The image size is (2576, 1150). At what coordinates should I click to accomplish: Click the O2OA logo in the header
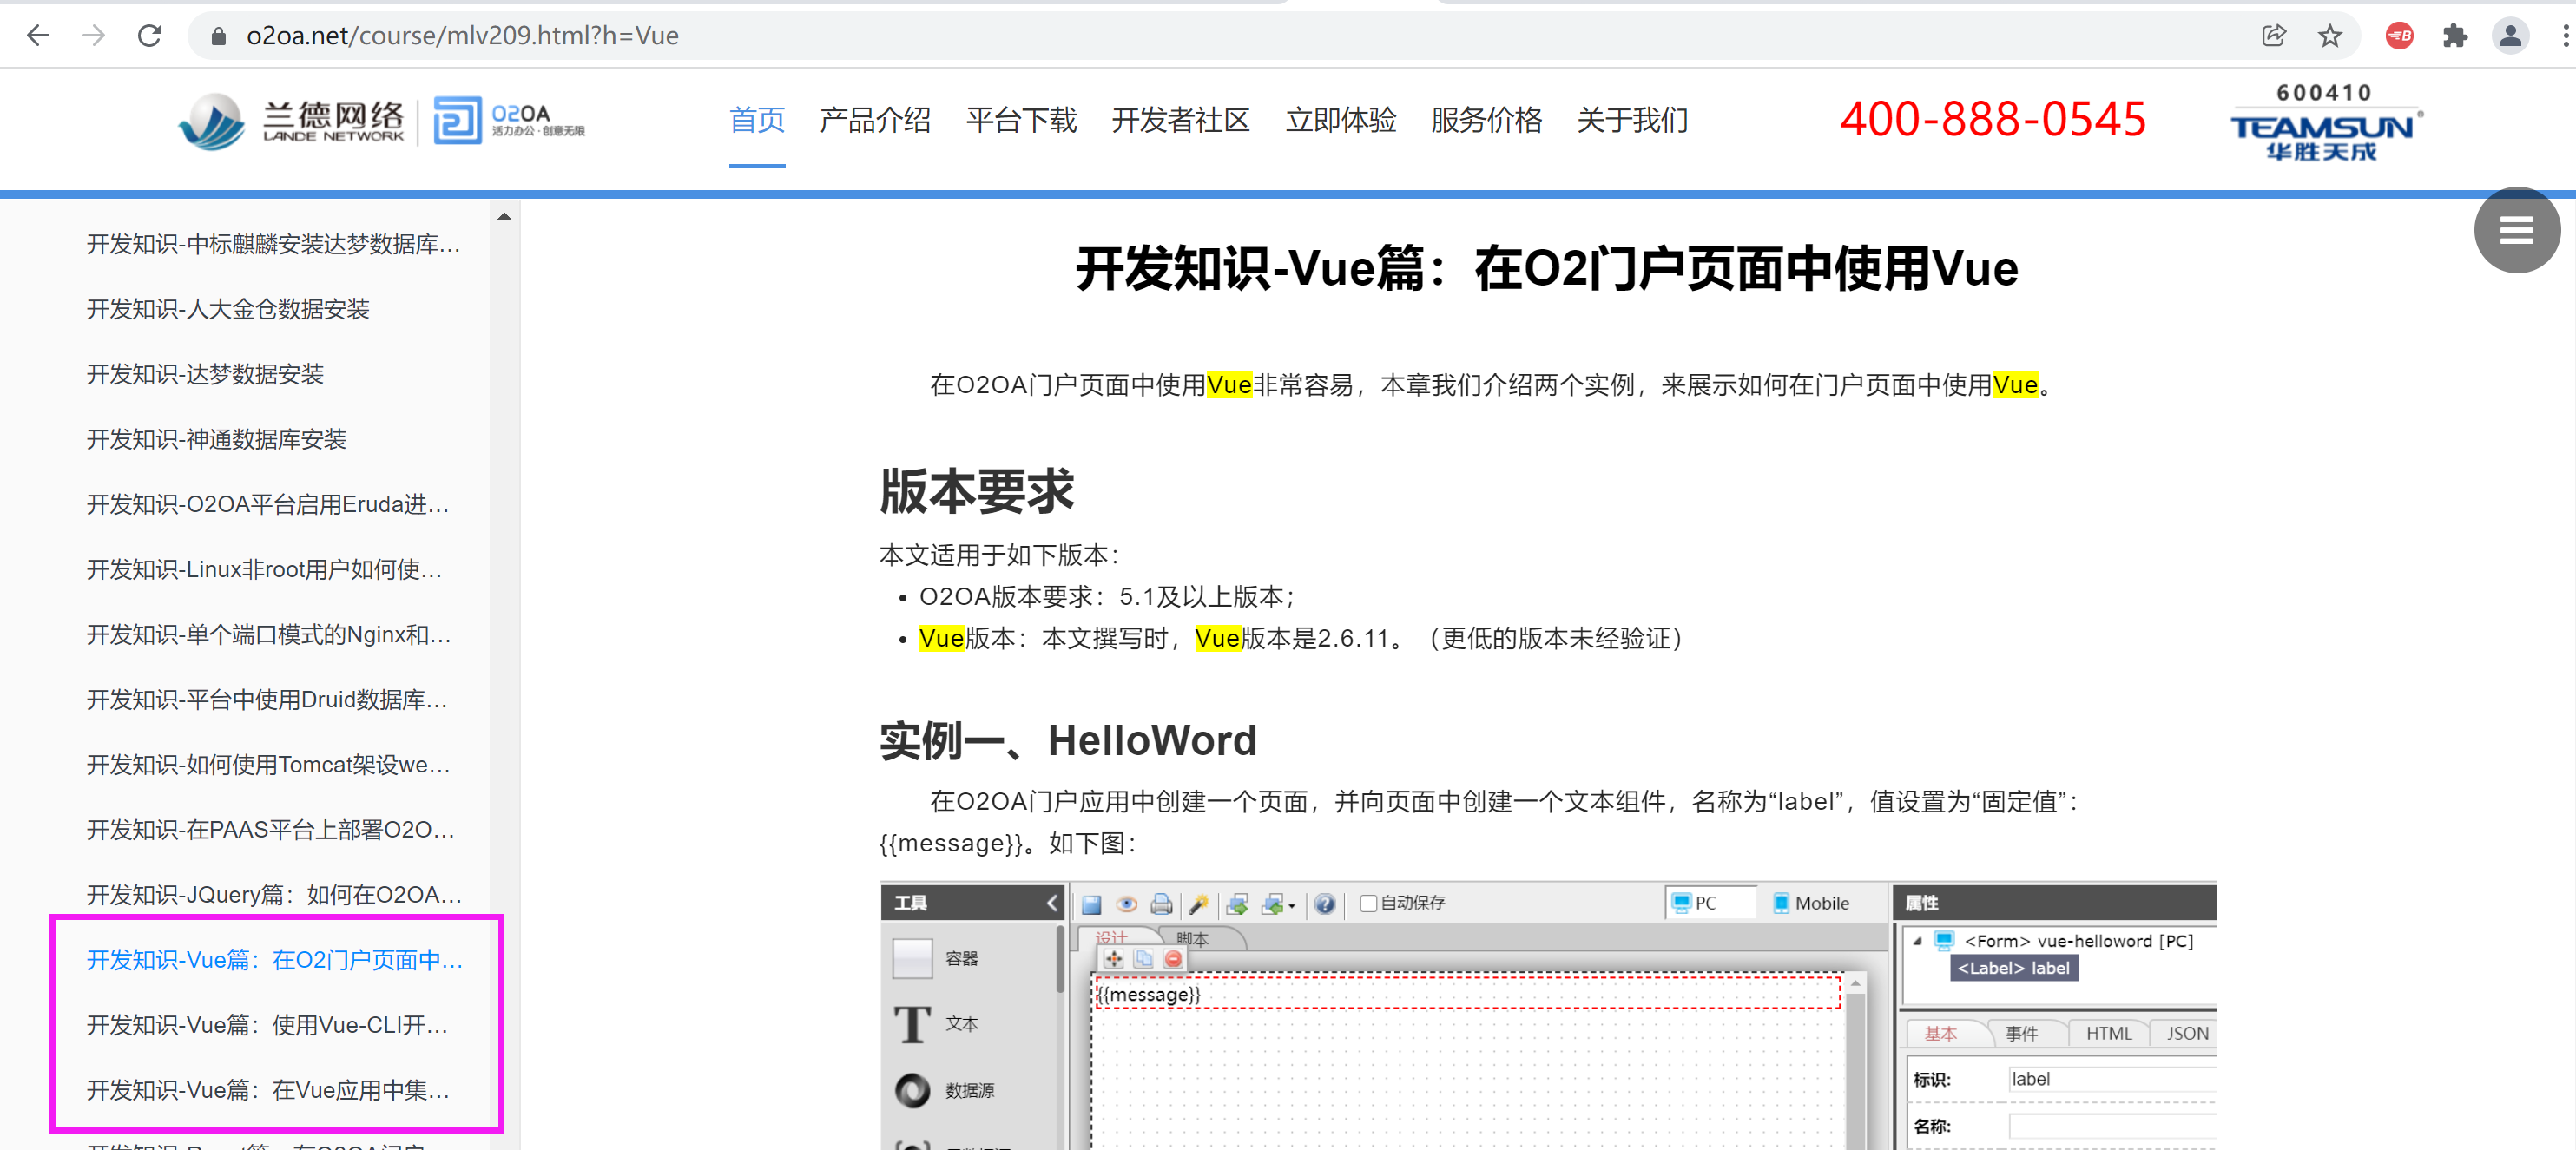(x=509, y=121)
